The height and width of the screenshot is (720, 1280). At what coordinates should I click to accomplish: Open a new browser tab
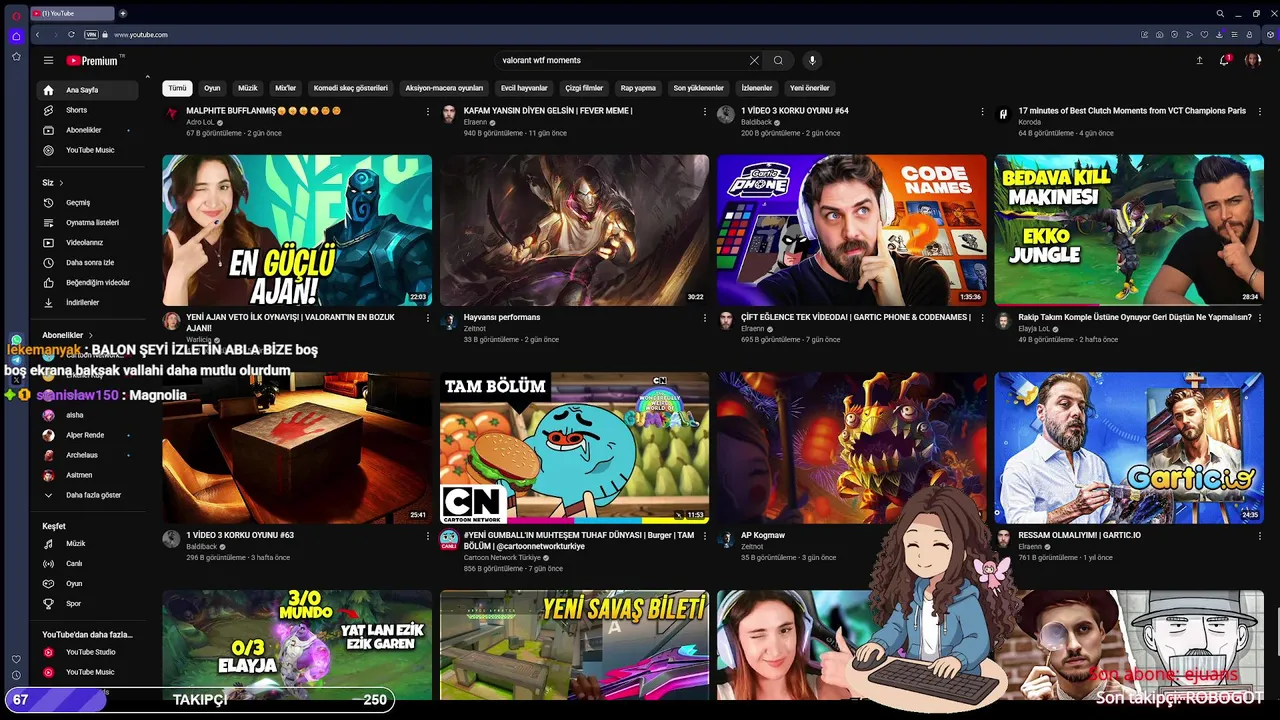coord(123,13)
